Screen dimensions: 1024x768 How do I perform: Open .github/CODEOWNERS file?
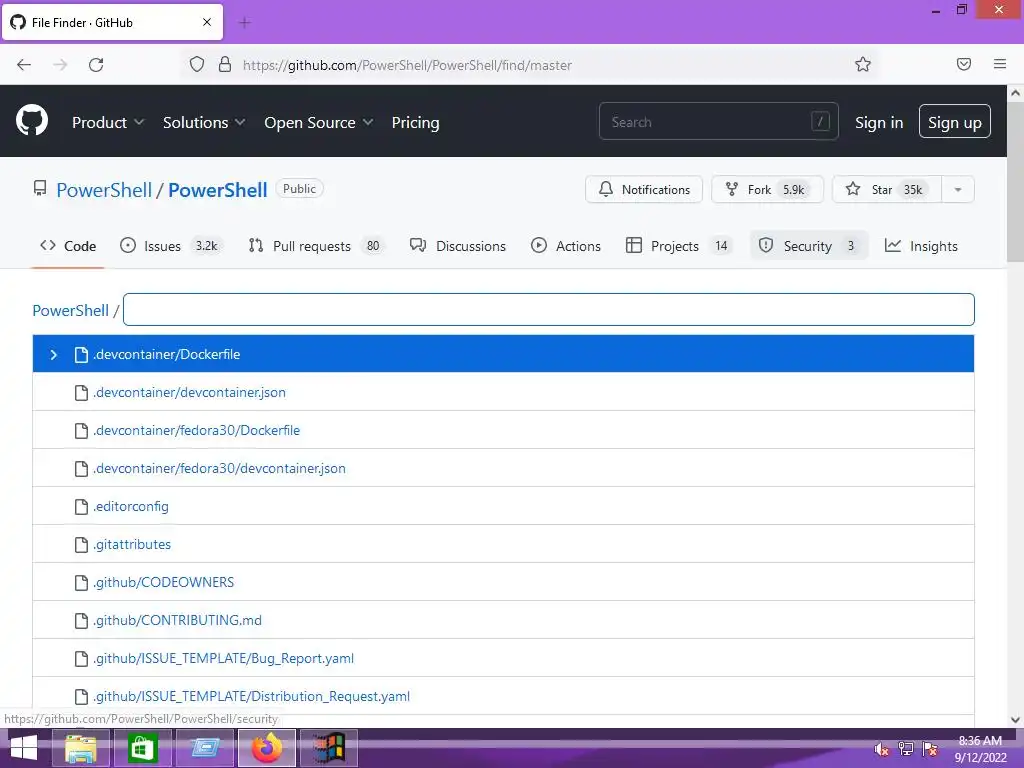pyautogui.click(x=163, y=582)
